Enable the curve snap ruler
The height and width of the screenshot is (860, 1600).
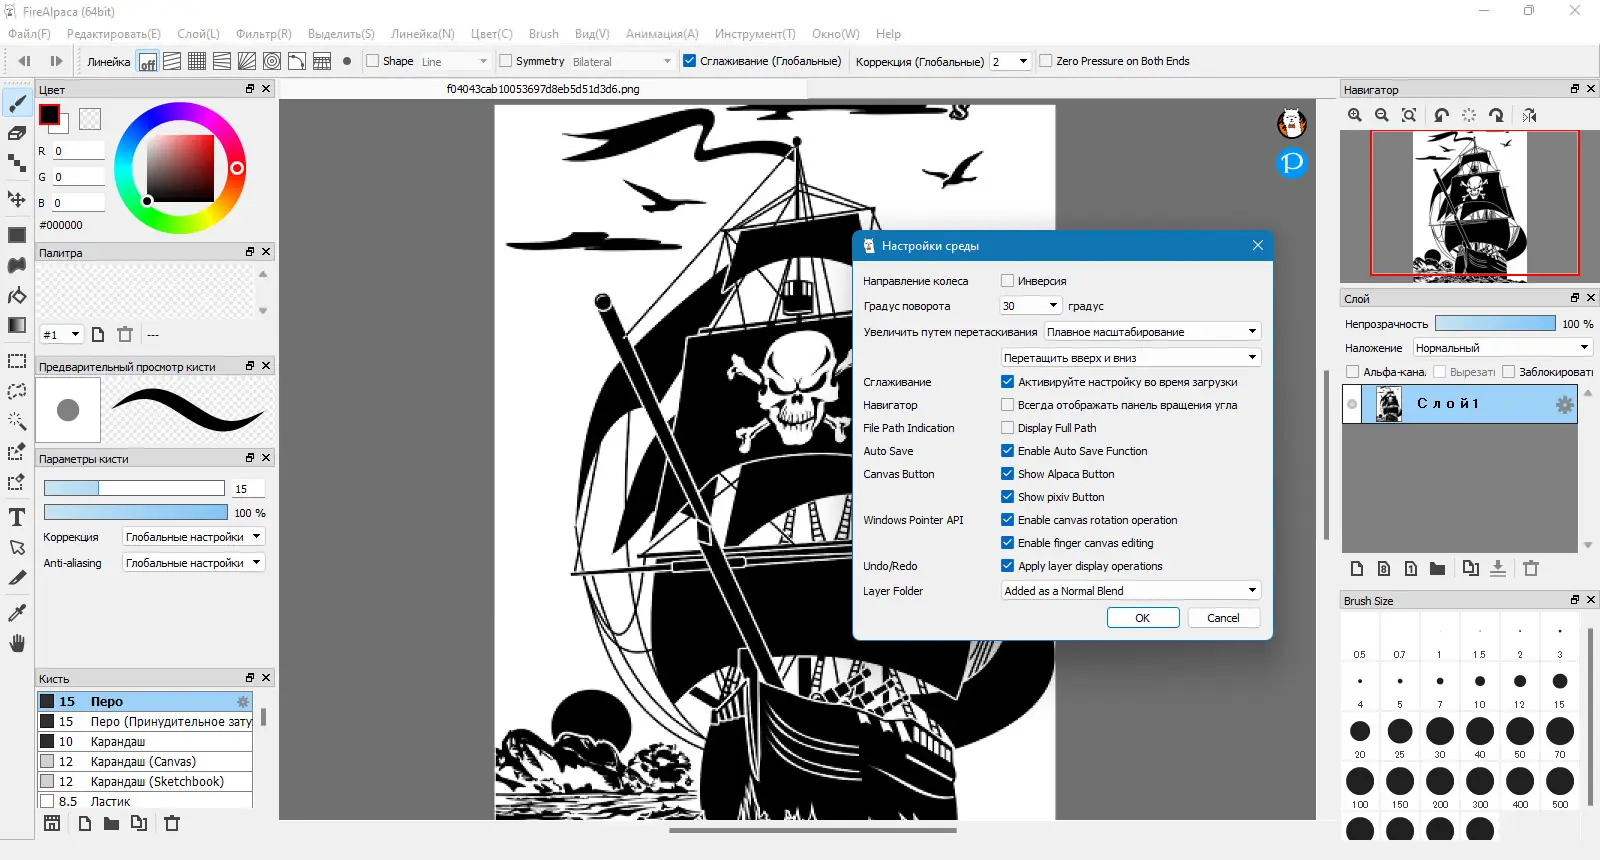pyautogui.click(x=297, y=61)
